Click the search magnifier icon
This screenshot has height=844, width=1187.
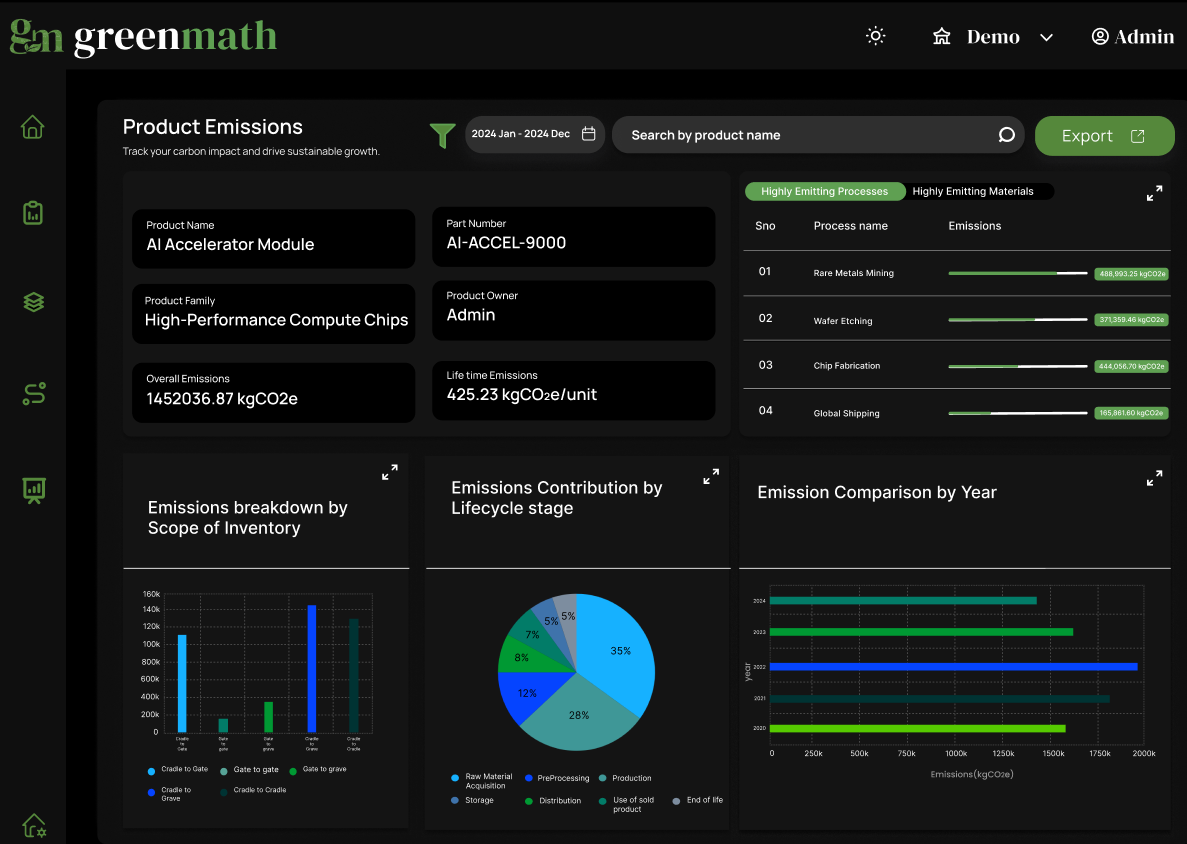pos(1006,135)
